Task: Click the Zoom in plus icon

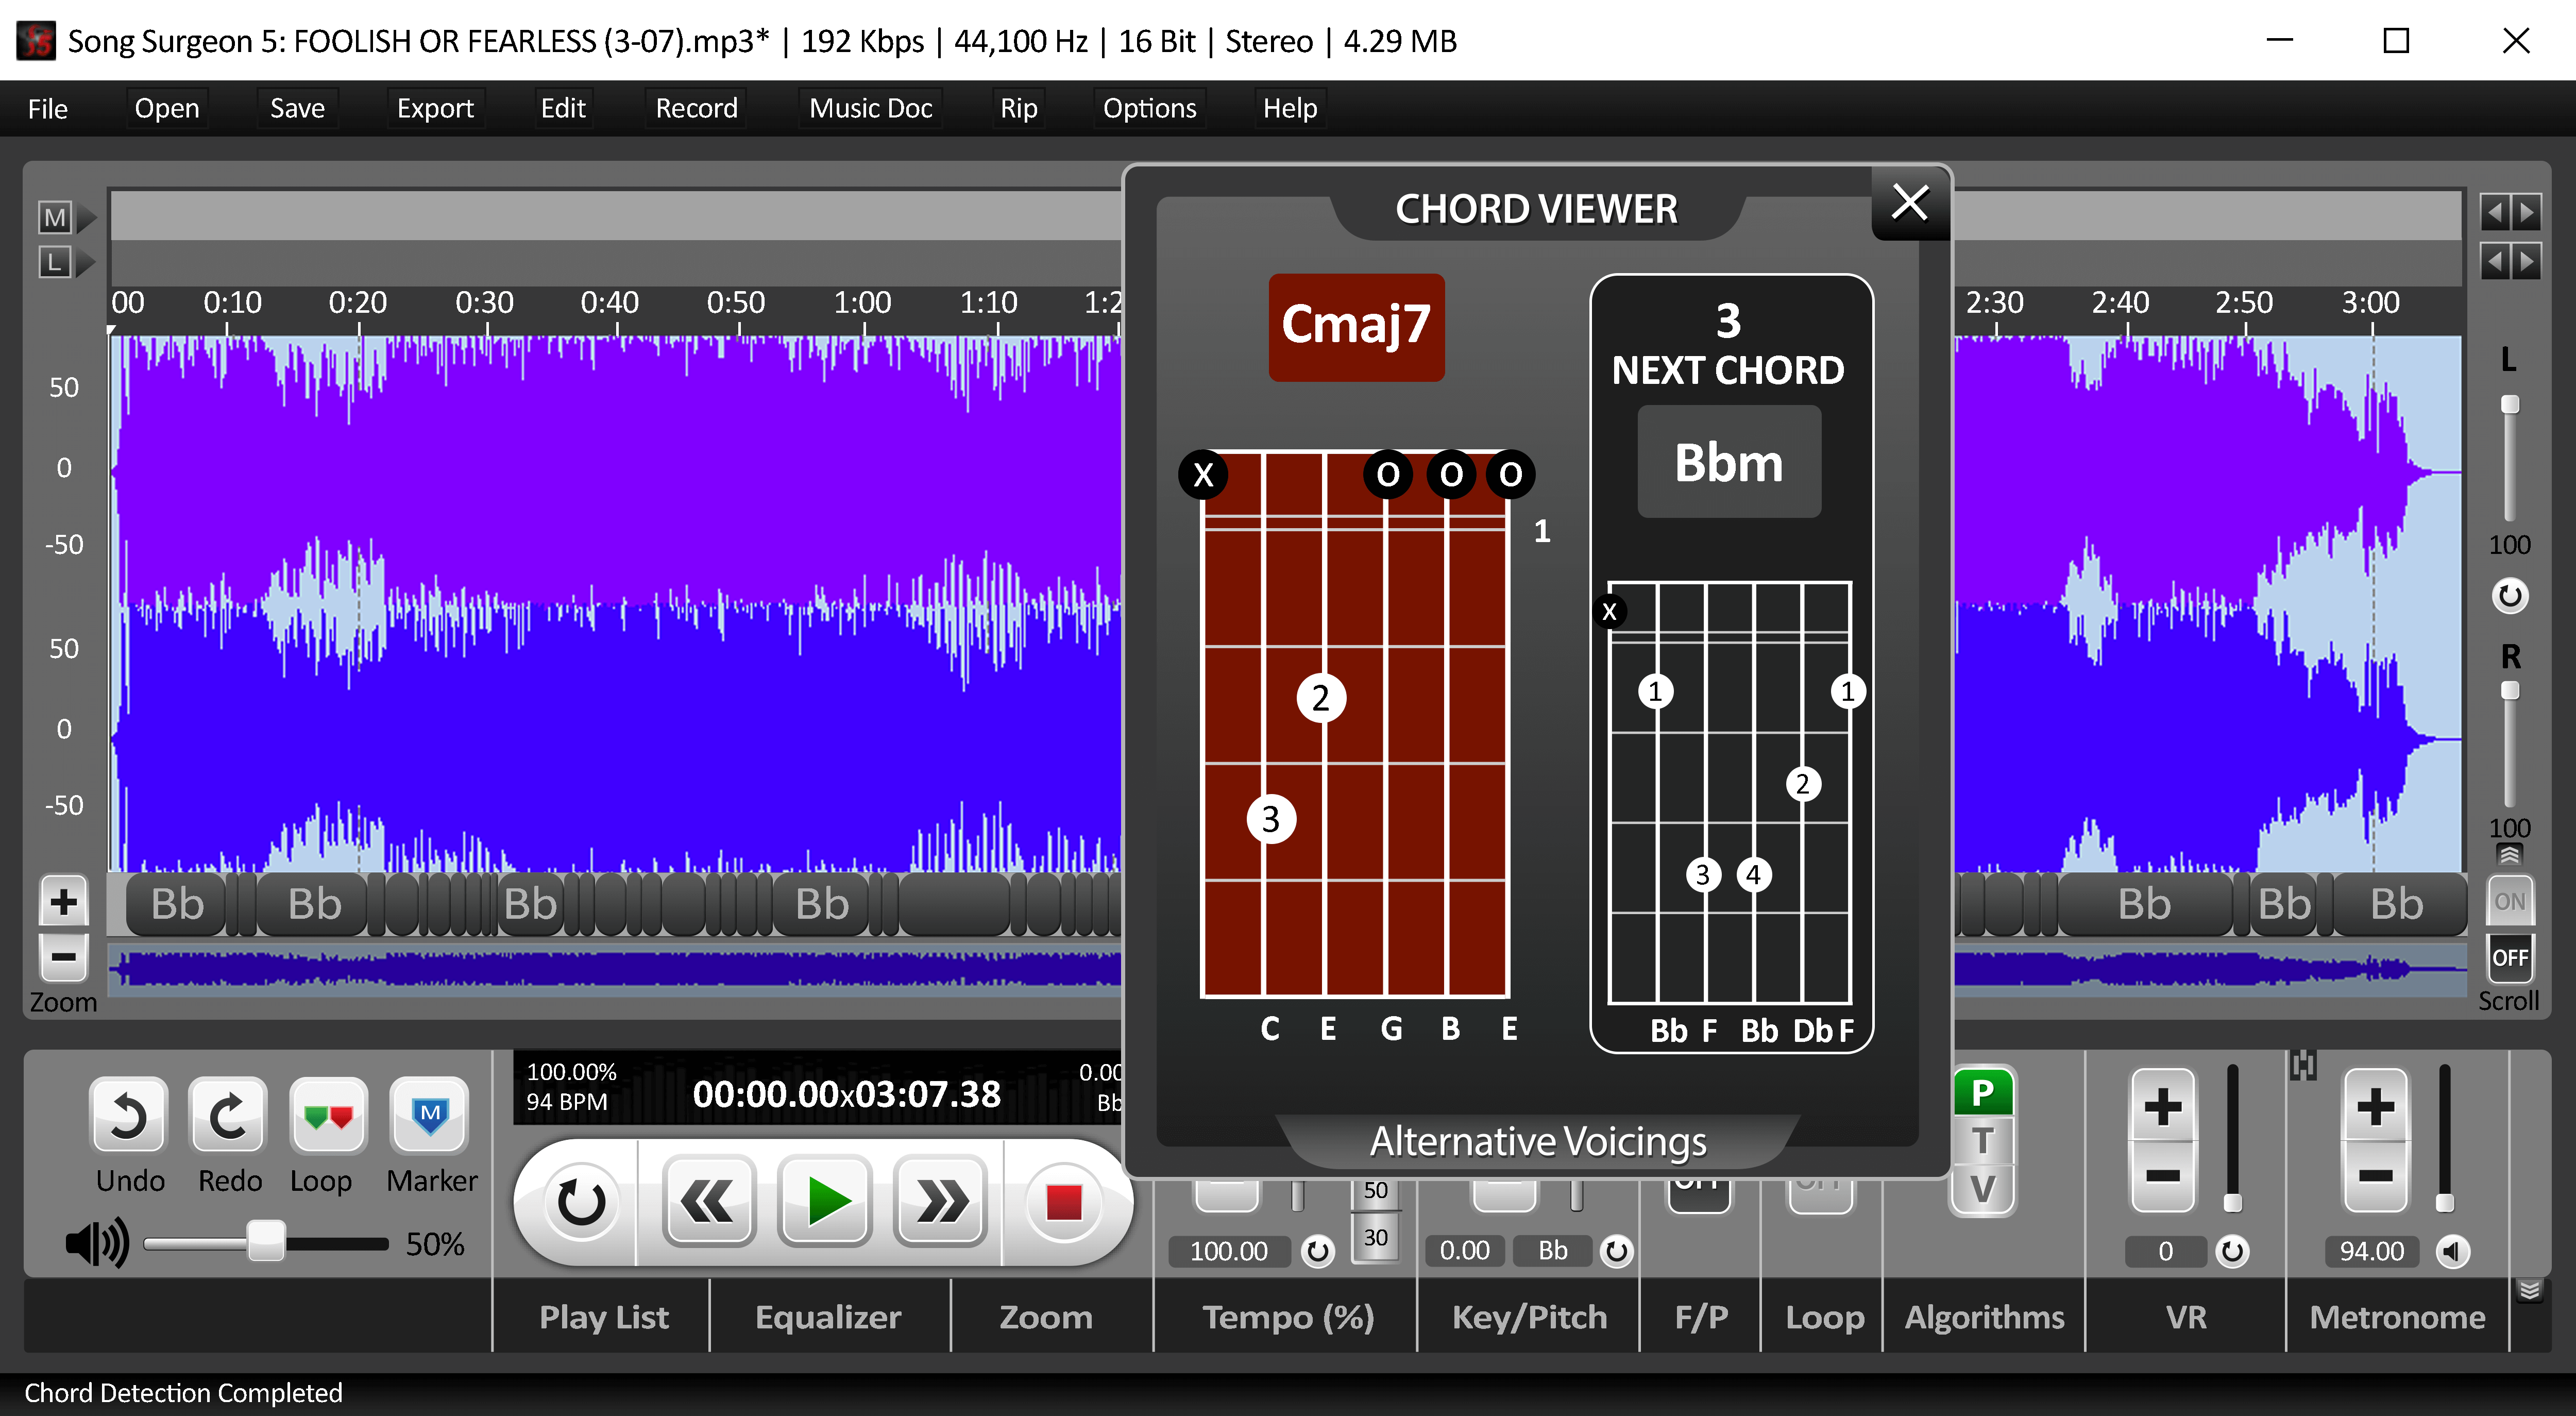Action: tap(63, 899)
